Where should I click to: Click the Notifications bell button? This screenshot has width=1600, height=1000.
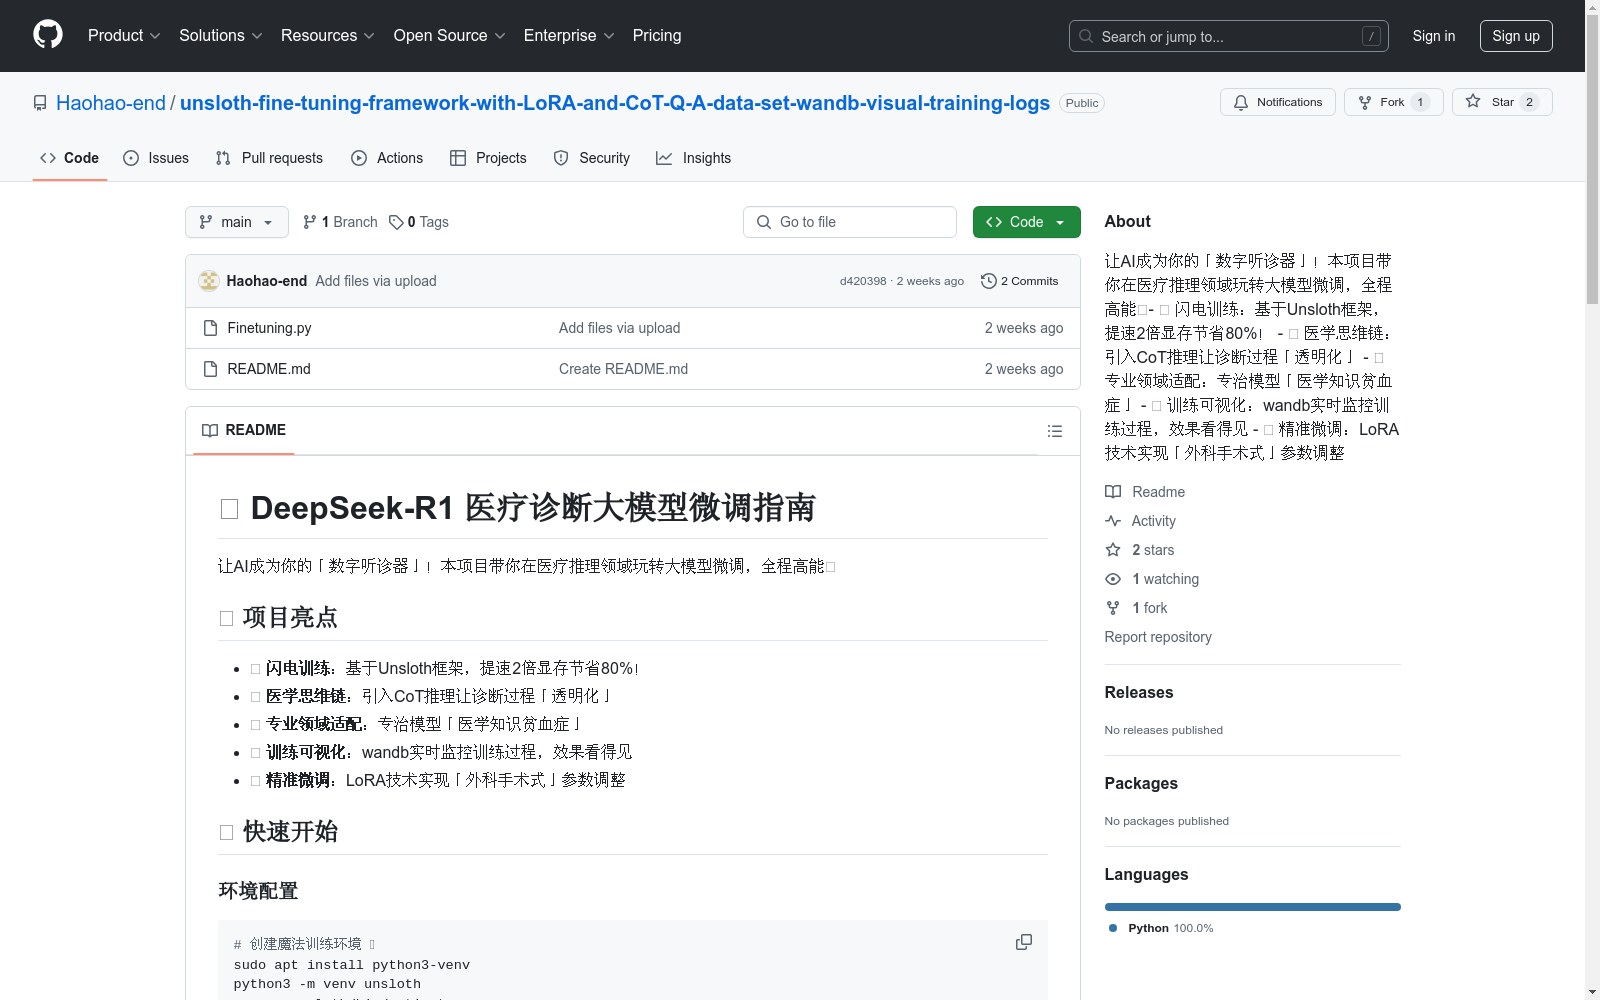click(x=1277, y=102)
